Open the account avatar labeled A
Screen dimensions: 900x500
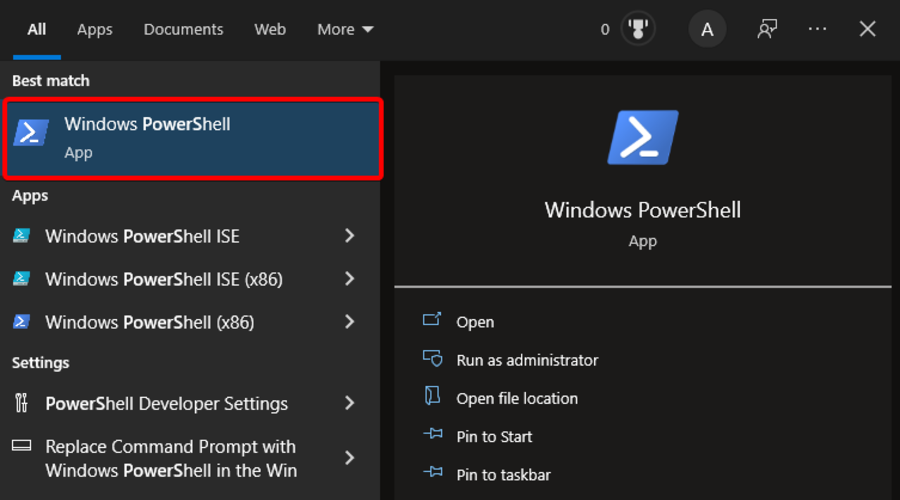pos(707,29)
